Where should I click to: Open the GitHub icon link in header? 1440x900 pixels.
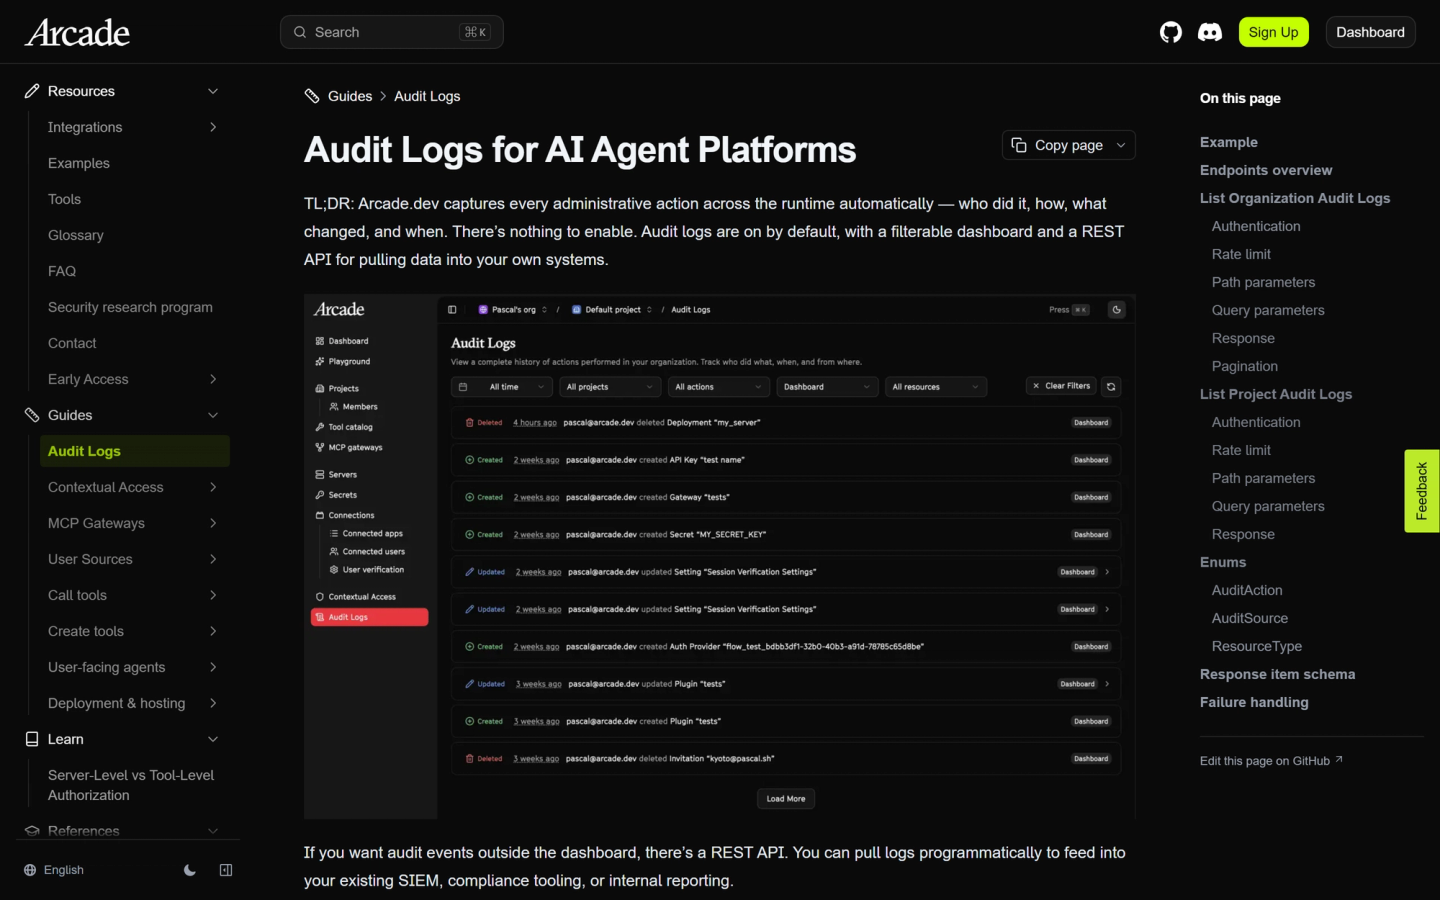click(1171, 32)
